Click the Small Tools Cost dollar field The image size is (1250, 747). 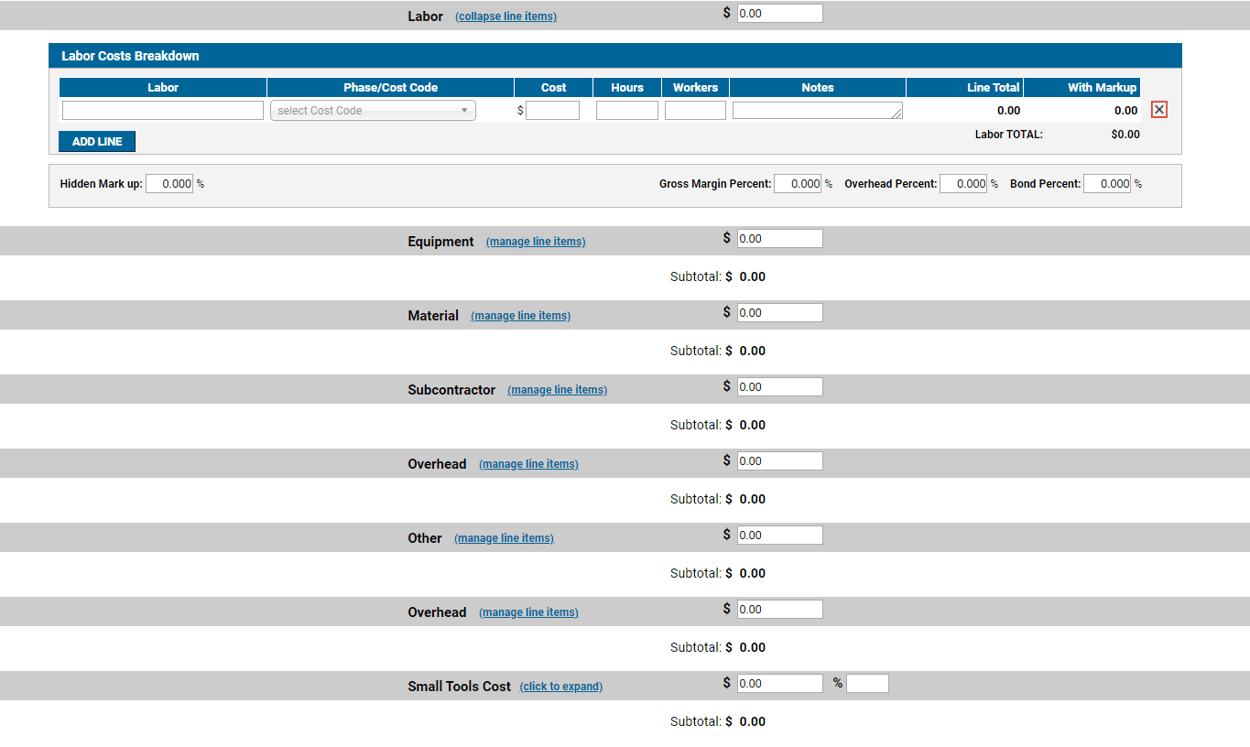click(x=780, y=683)
